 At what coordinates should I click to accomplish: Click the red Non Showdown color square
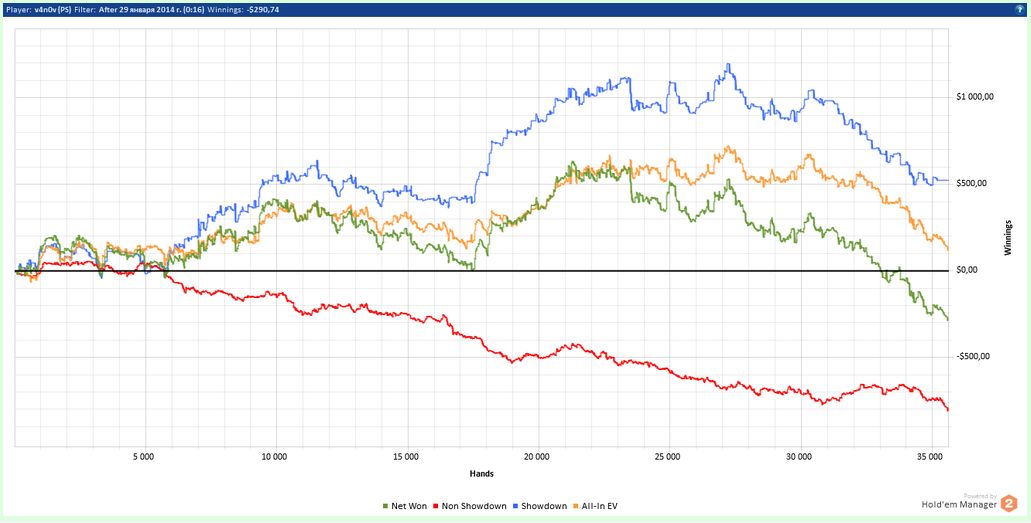pos(436,506)
